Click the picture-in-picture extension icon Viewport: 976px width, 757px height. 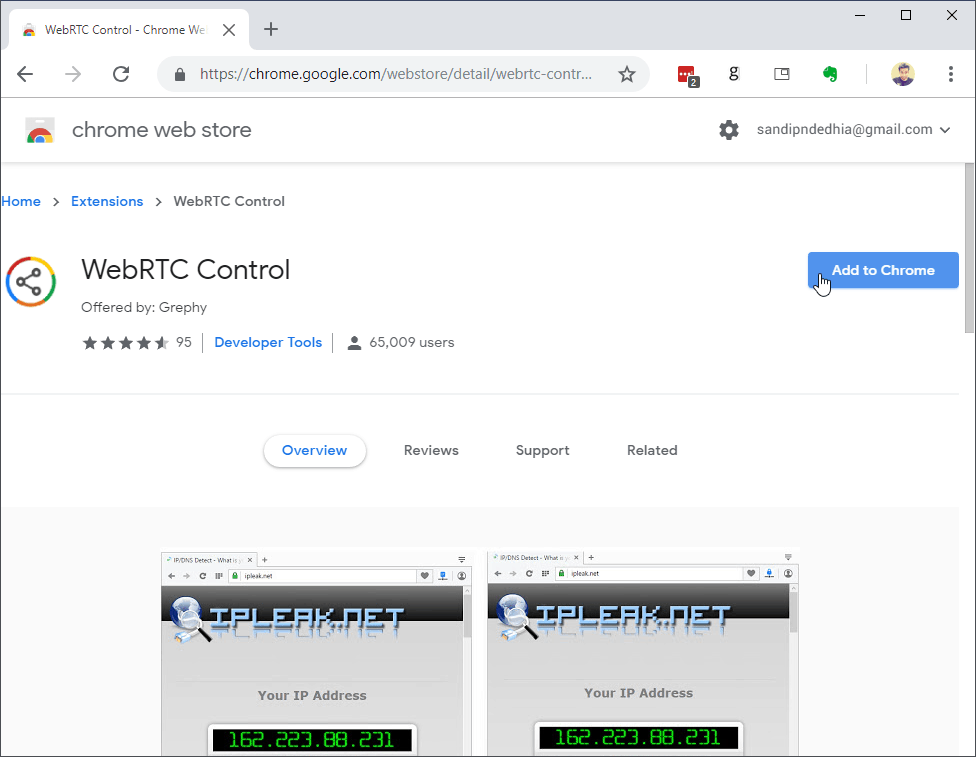[x=782, y=74]
